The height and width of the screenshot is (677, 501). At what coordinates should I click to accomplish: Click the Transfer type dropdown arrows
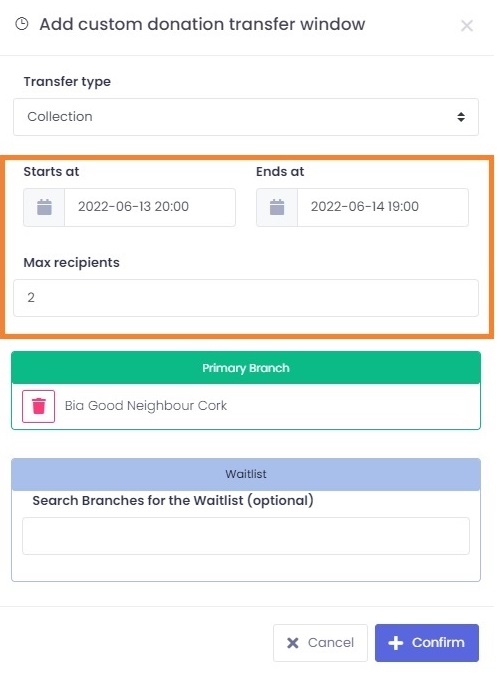pos(461,117)
